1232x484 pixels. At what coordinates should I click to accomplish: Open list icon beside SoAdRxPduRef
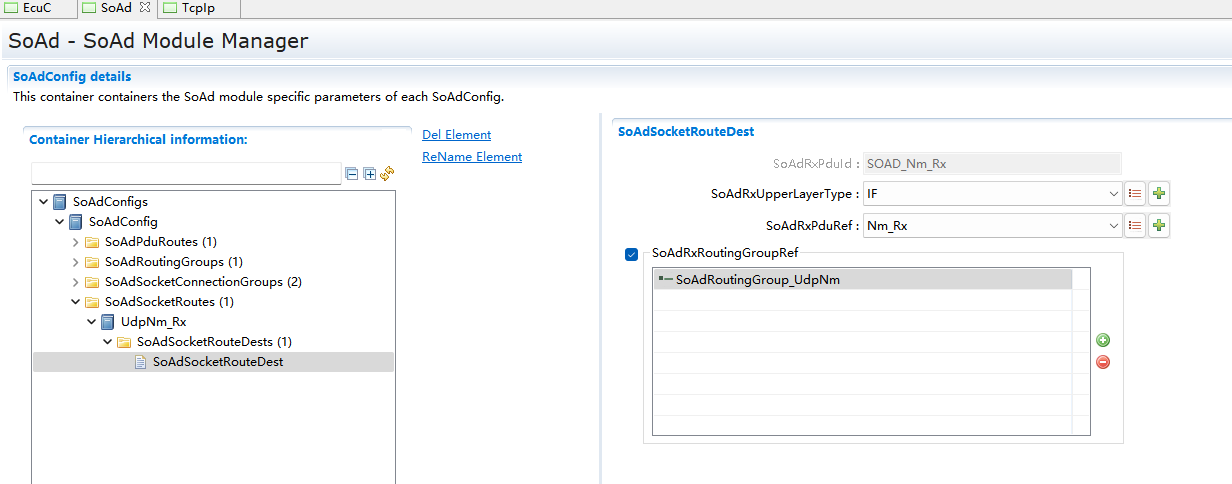[x=1135, y=226]
